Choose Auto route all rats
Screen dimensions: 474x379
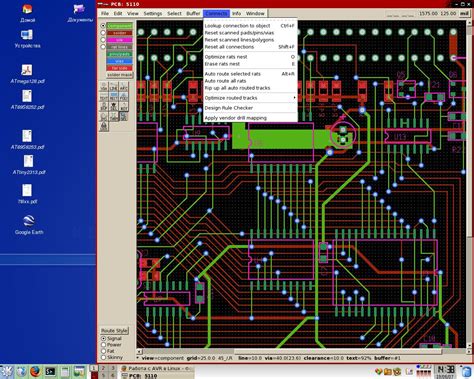(x=250, y=81)
